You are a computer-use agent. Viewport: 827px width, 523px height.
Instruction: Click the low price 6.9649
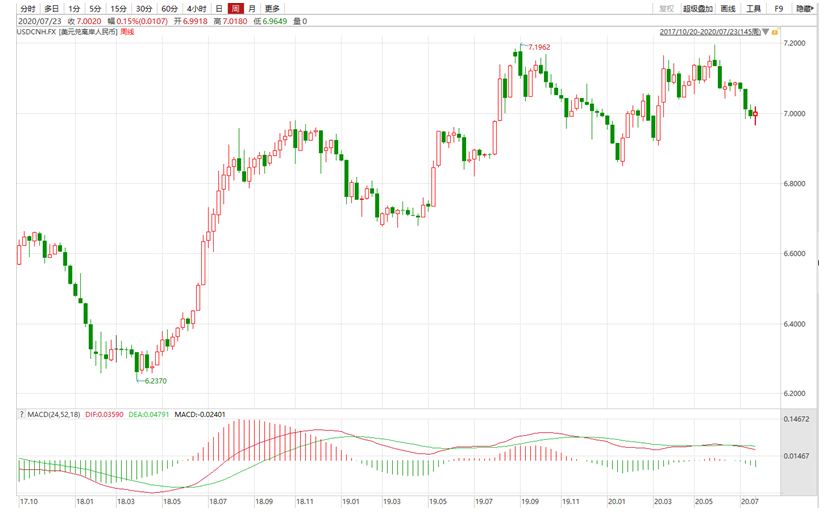[x=275, y=21]
